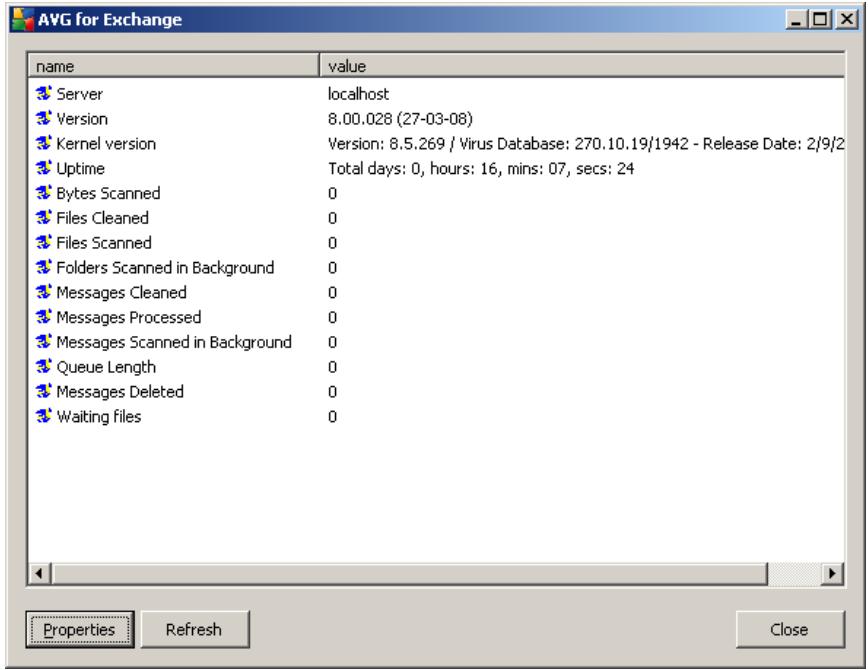Select the Uptime row label
Viewport: 868px width, 670px height.
coord(81,168)
